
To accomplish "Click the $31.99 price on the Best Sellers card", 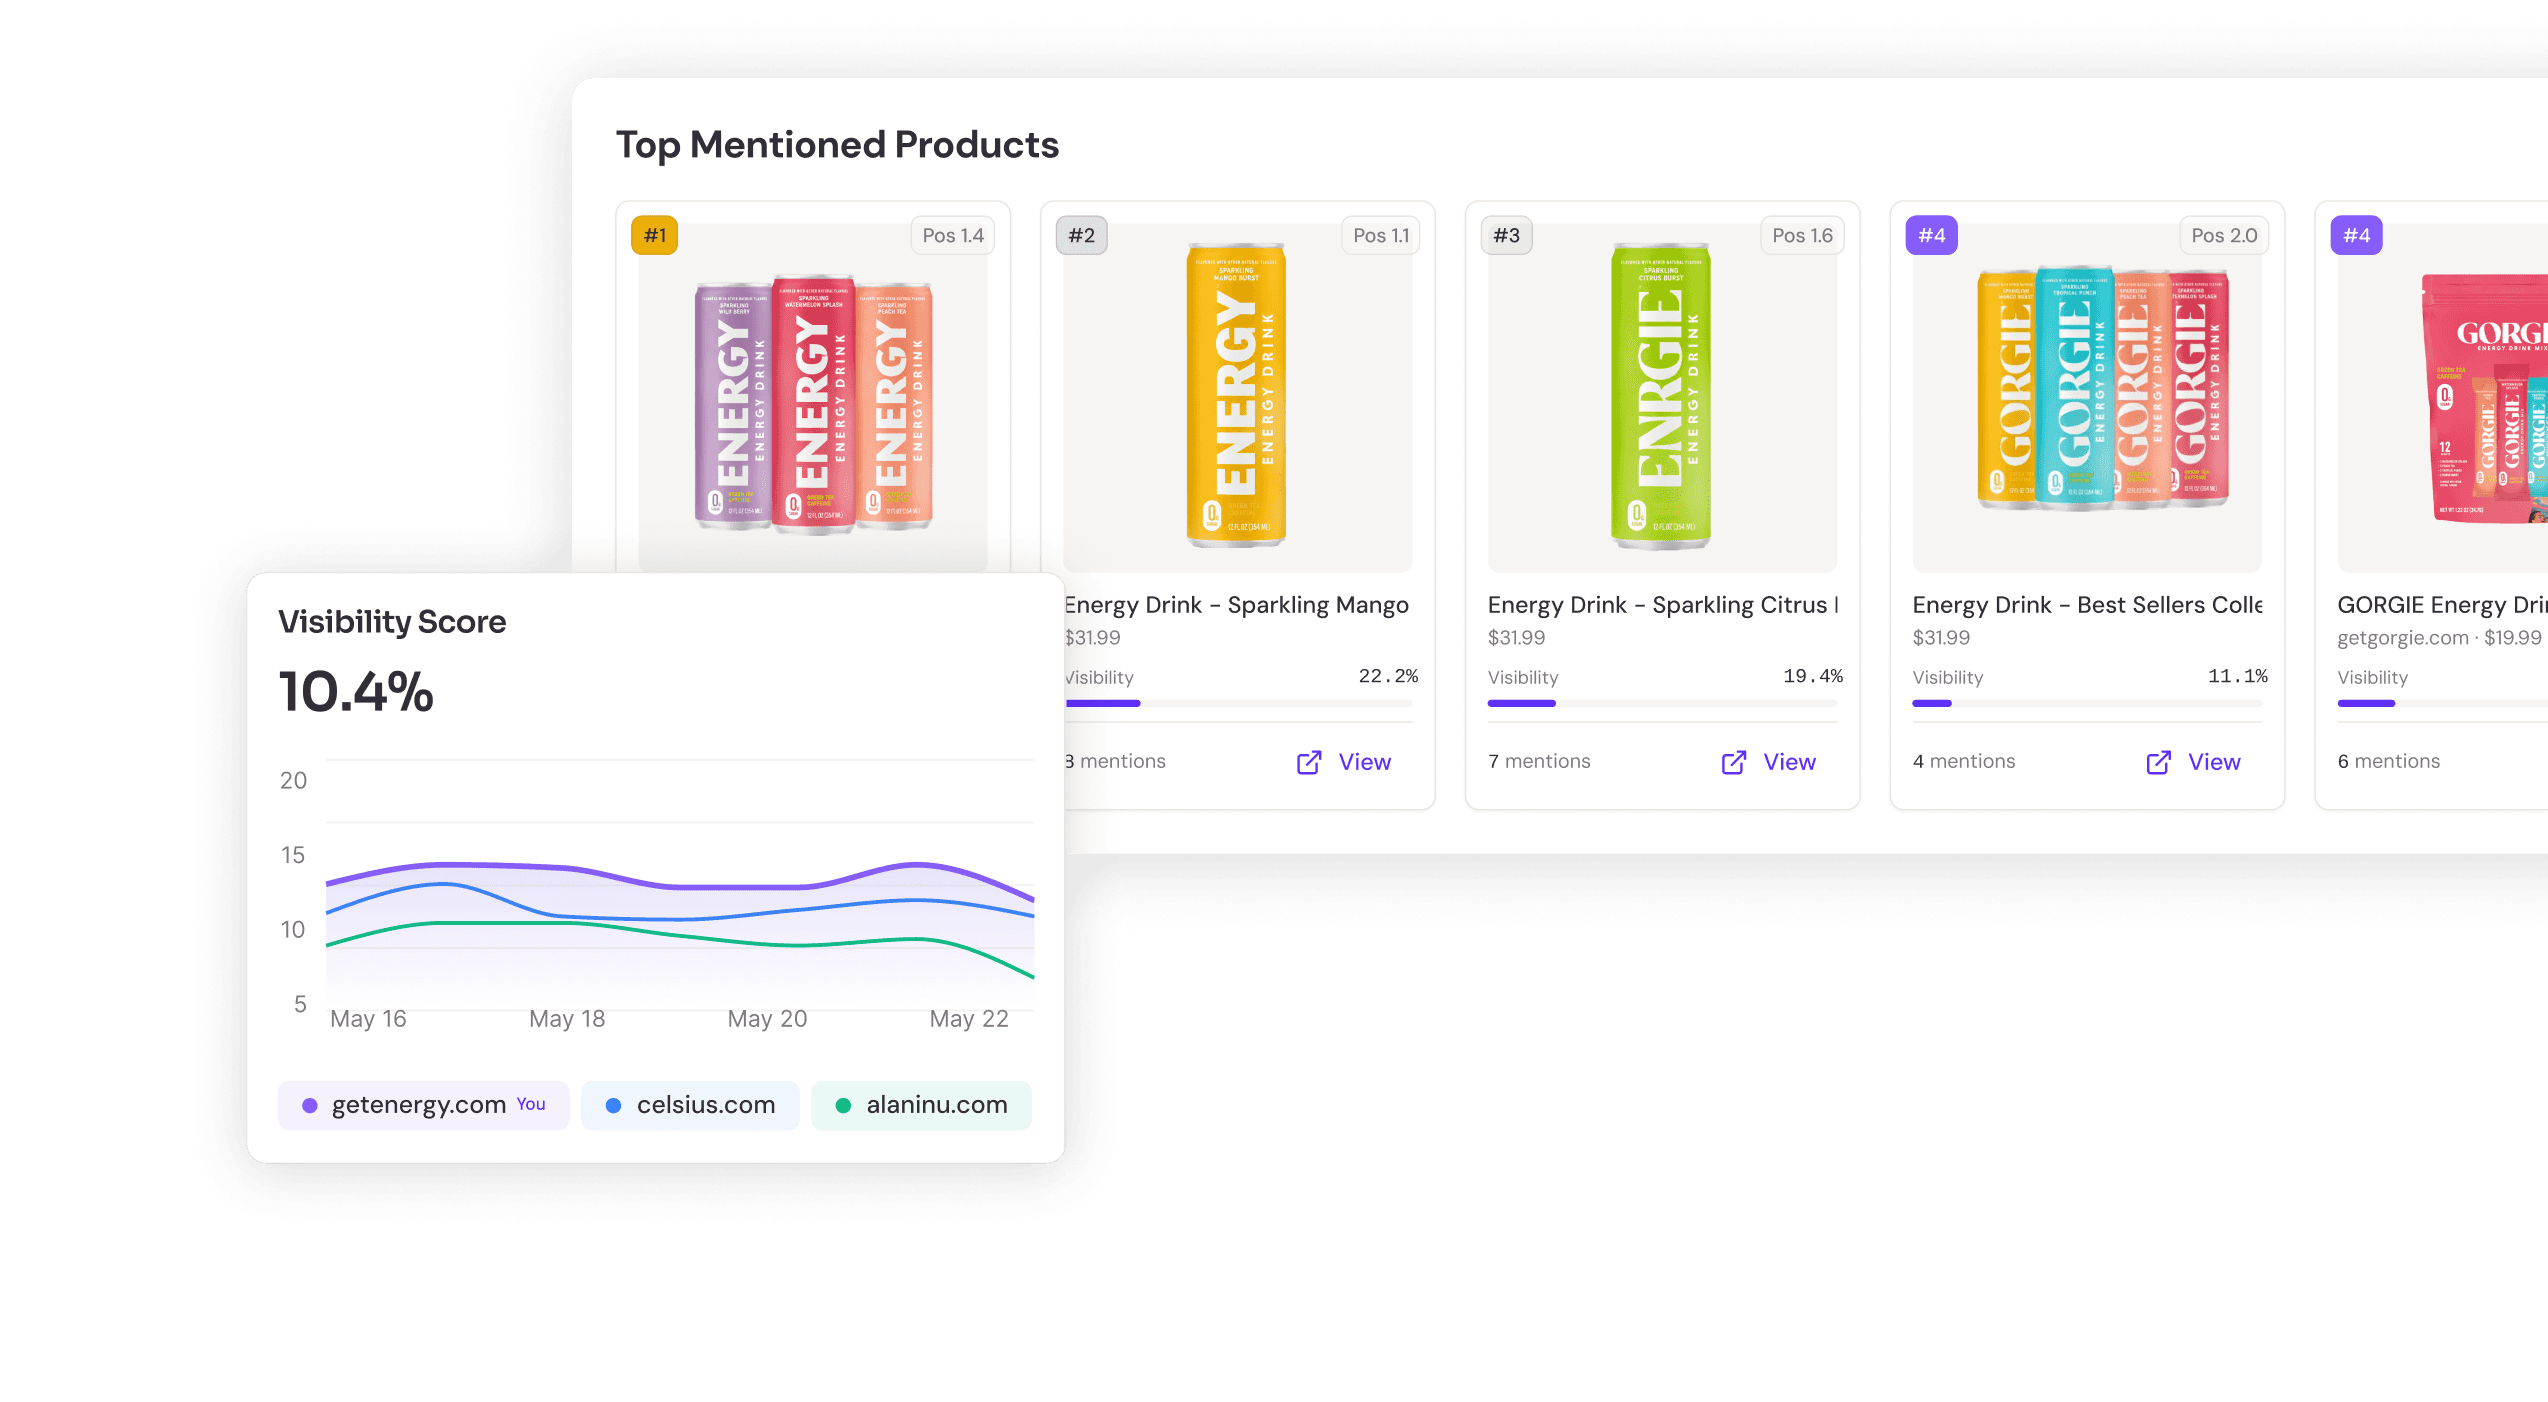I will pyautogui.click(x=1942, y=638).
